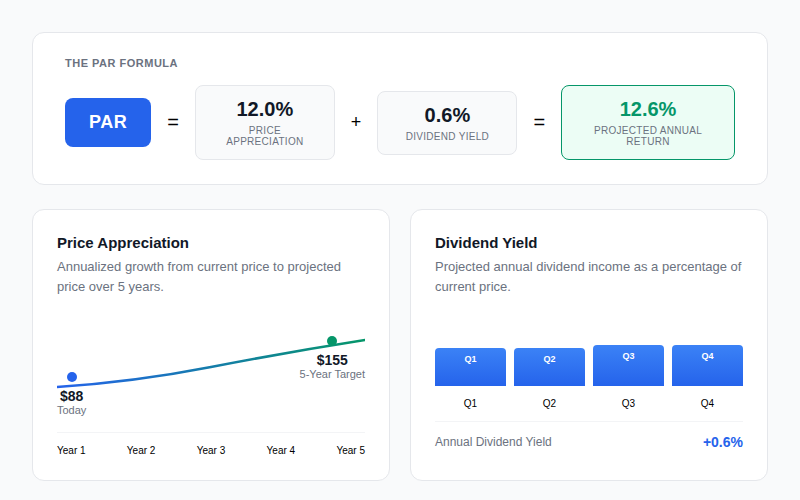800x500 pixels.
Task: Click THE PAR FORMULA section title
Action: (x=121, y=63)
